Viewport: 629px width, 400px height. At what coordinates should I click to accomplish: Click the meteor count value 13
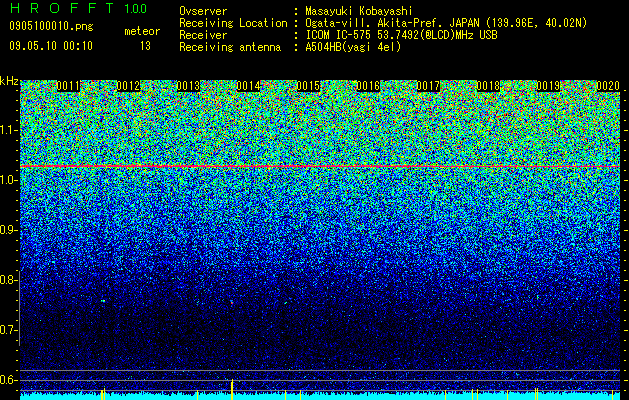(145, 46)
